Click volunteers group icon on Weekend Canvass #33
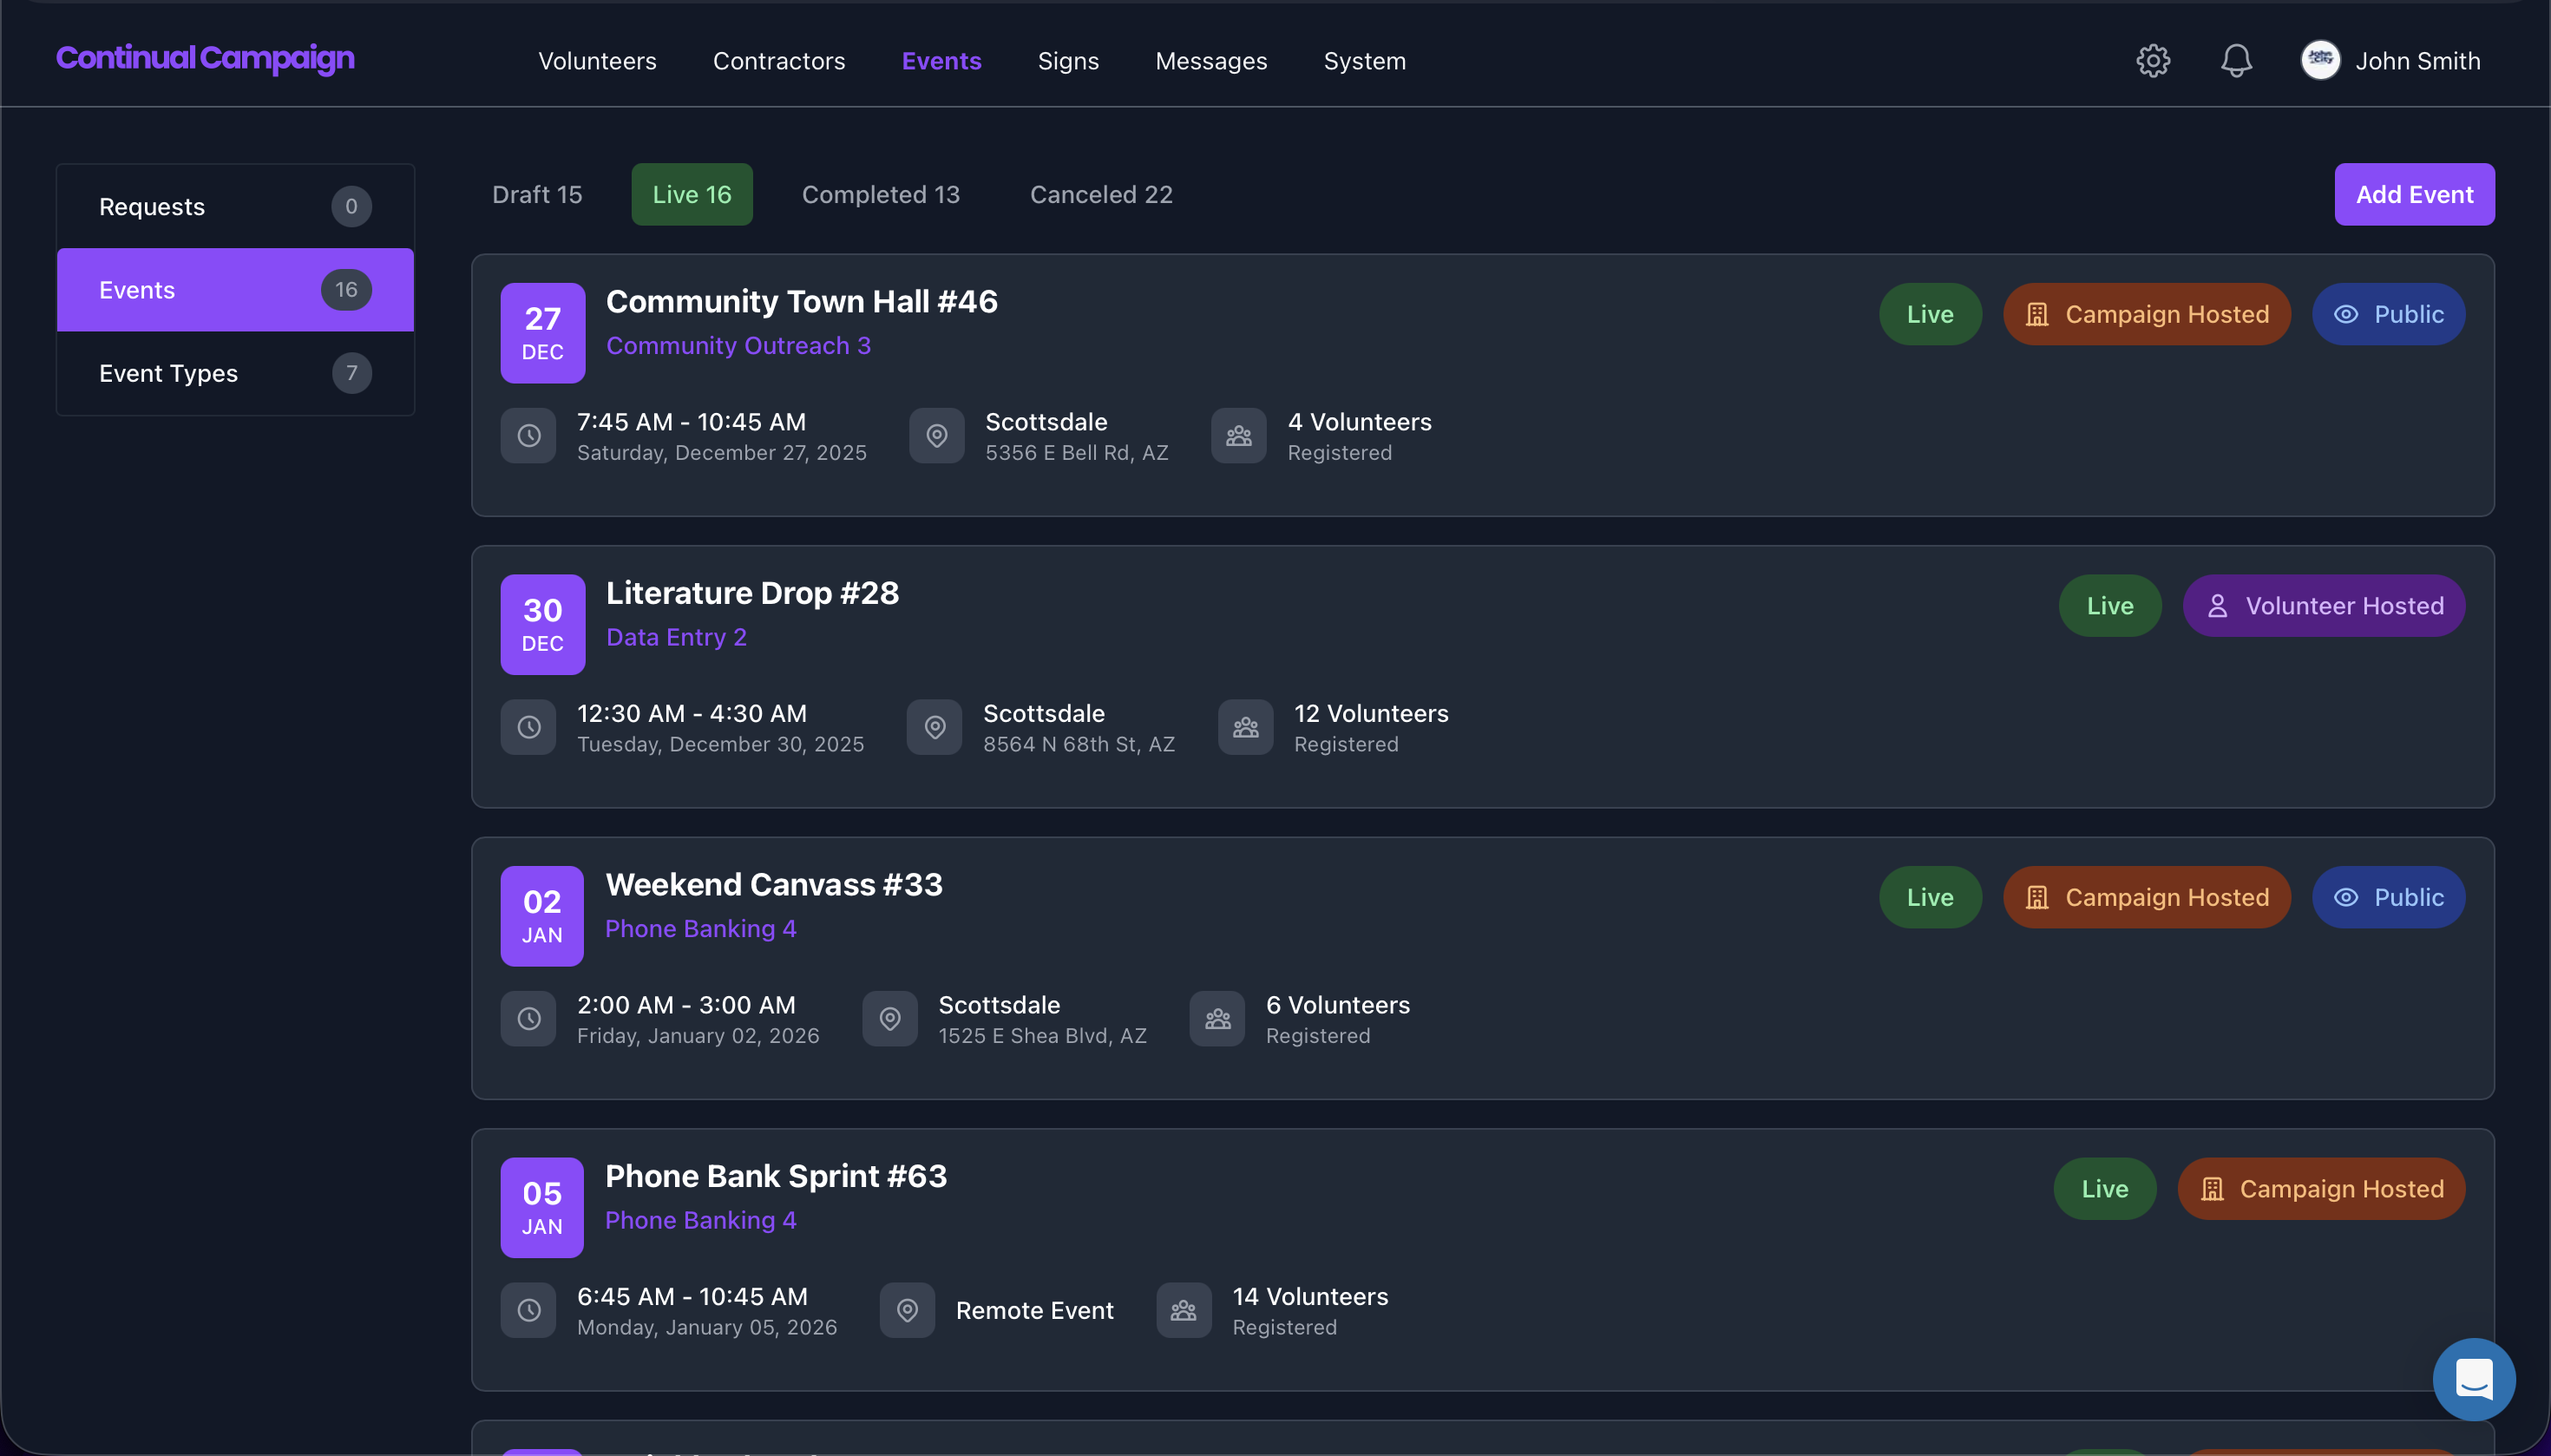Viewport: 2551px width, 1456px height. coord(1217,1019)
